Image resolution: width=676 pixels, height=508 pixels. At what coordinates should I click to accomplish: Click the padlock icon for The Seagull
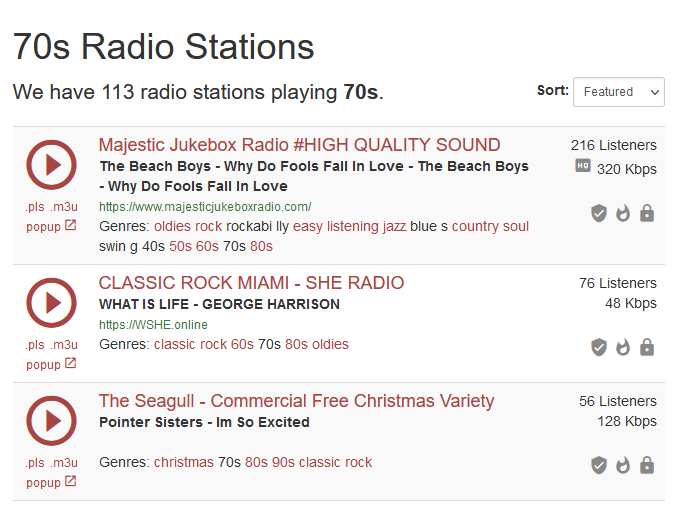[647, 465]
